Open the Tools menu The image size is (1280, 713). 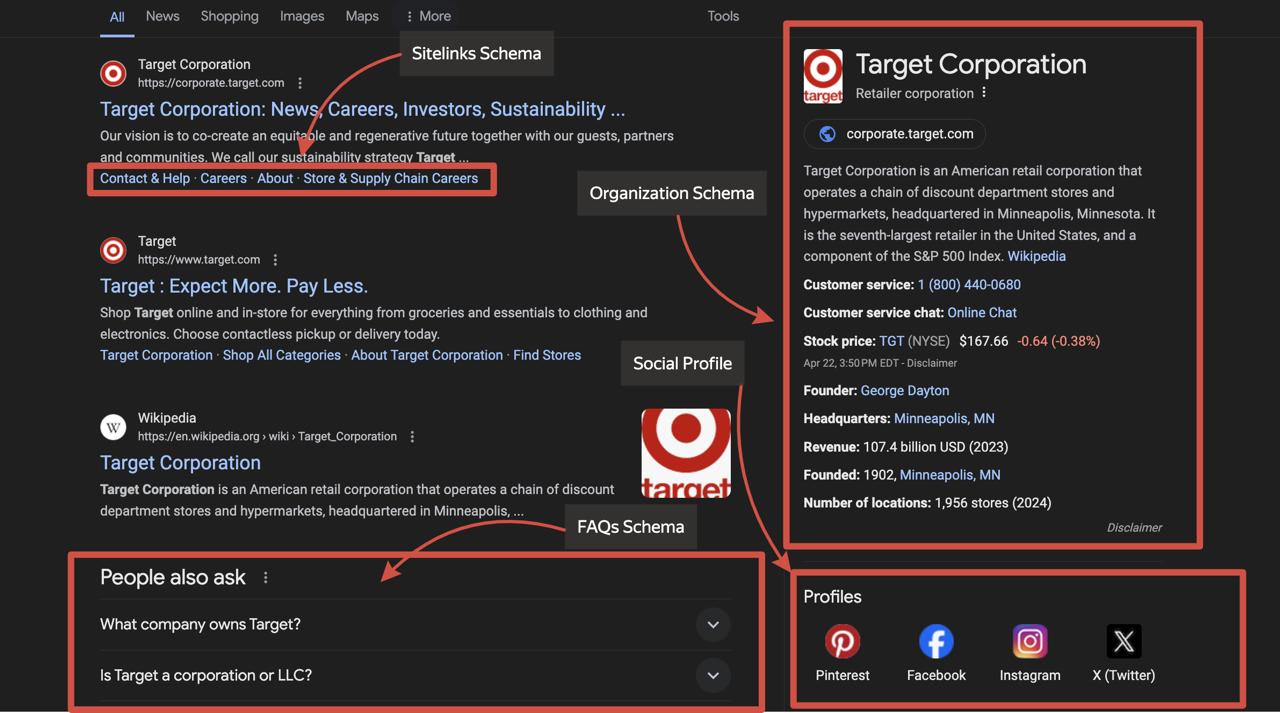click(723, 16)
